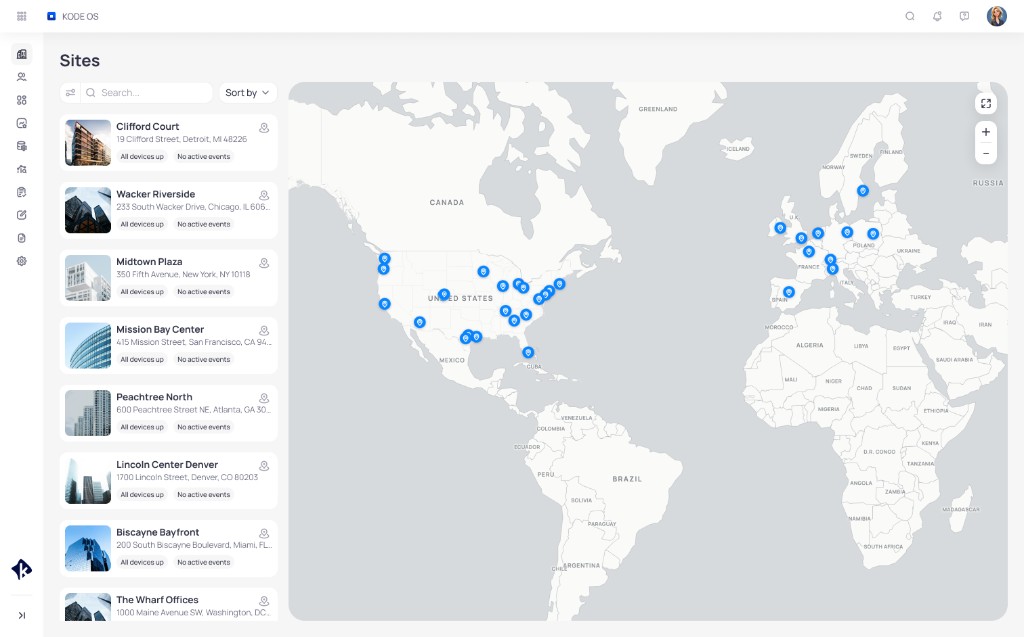1024x637 pixels.
Task: Open the building search icon in sidebar
Action: [x=22, y=169]
